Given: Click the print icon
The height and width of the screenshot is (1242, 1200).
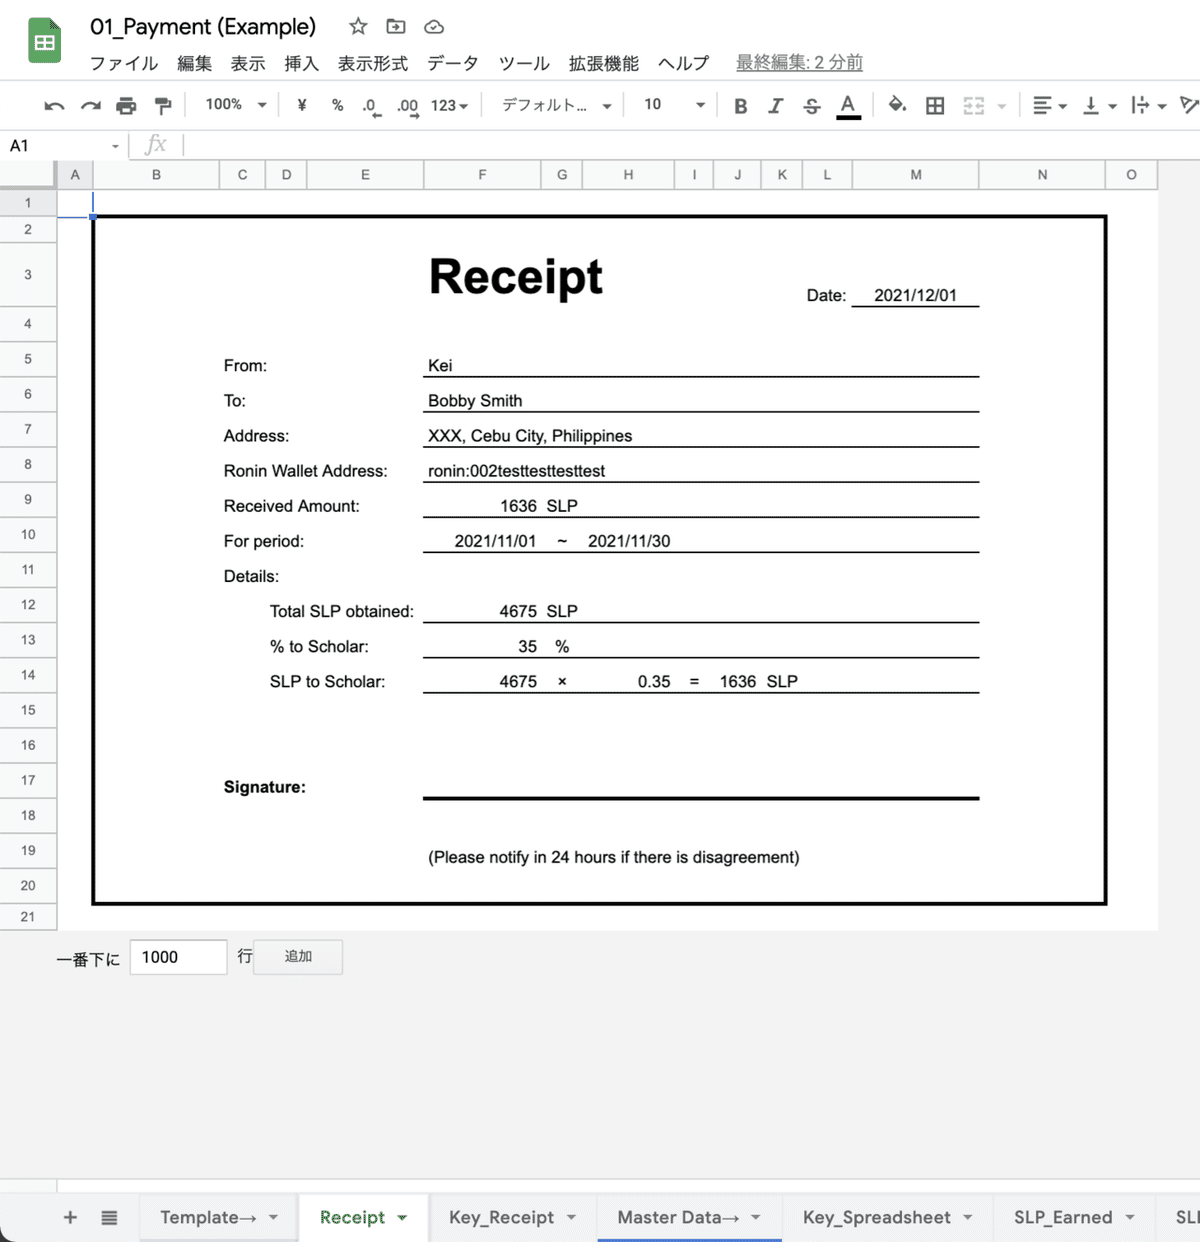Looking at the screenshot, I should coord(126,105).
